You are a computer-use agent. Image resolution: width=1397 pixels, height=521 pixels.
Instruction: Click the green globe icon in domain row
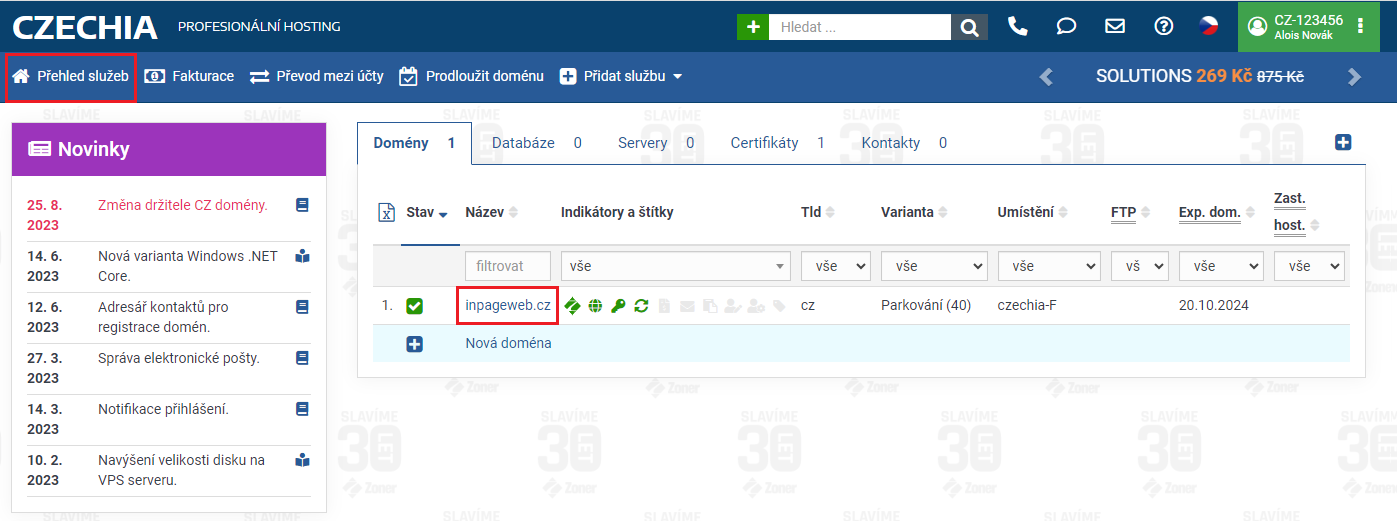(595, 306)
